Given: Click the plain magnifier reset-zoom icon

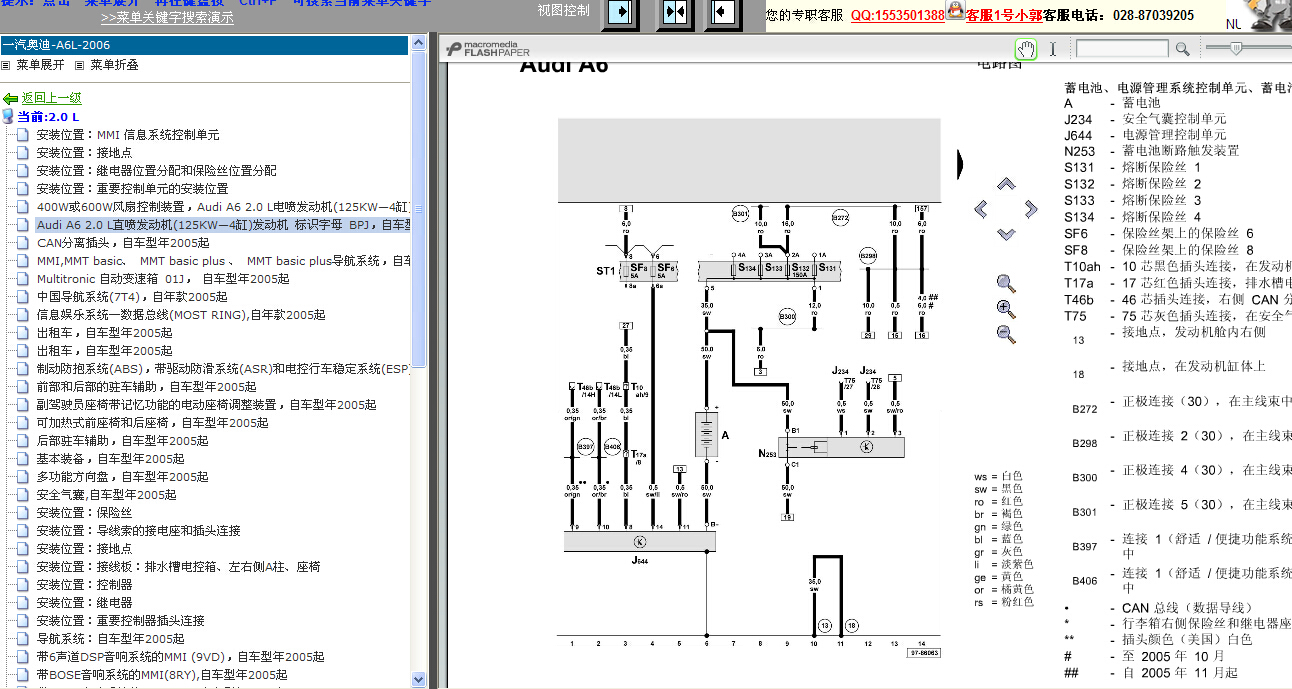Looking at the screenshot, I should tap(1007, 282).
